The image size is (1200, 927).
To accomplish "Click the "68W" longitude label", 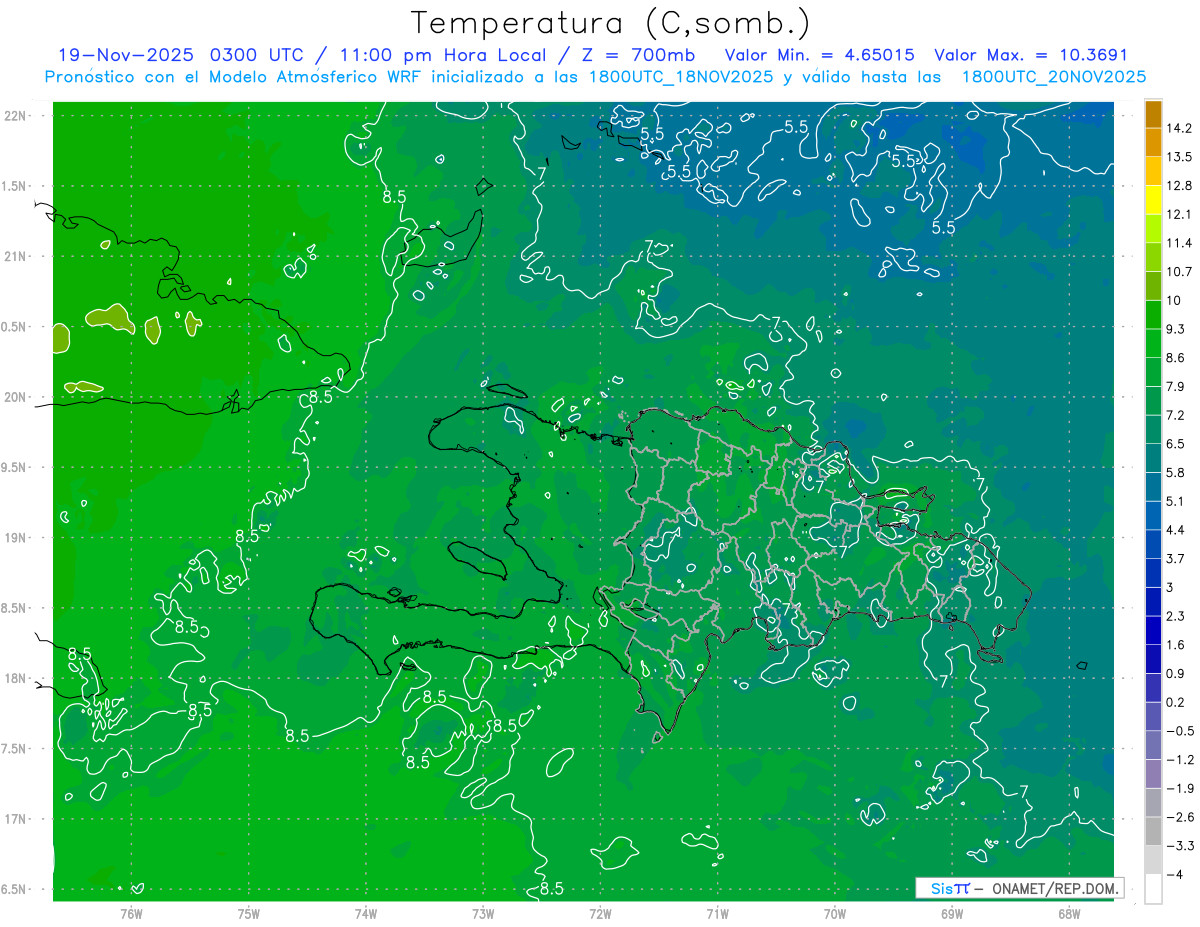I will (x=1069, y=914).
